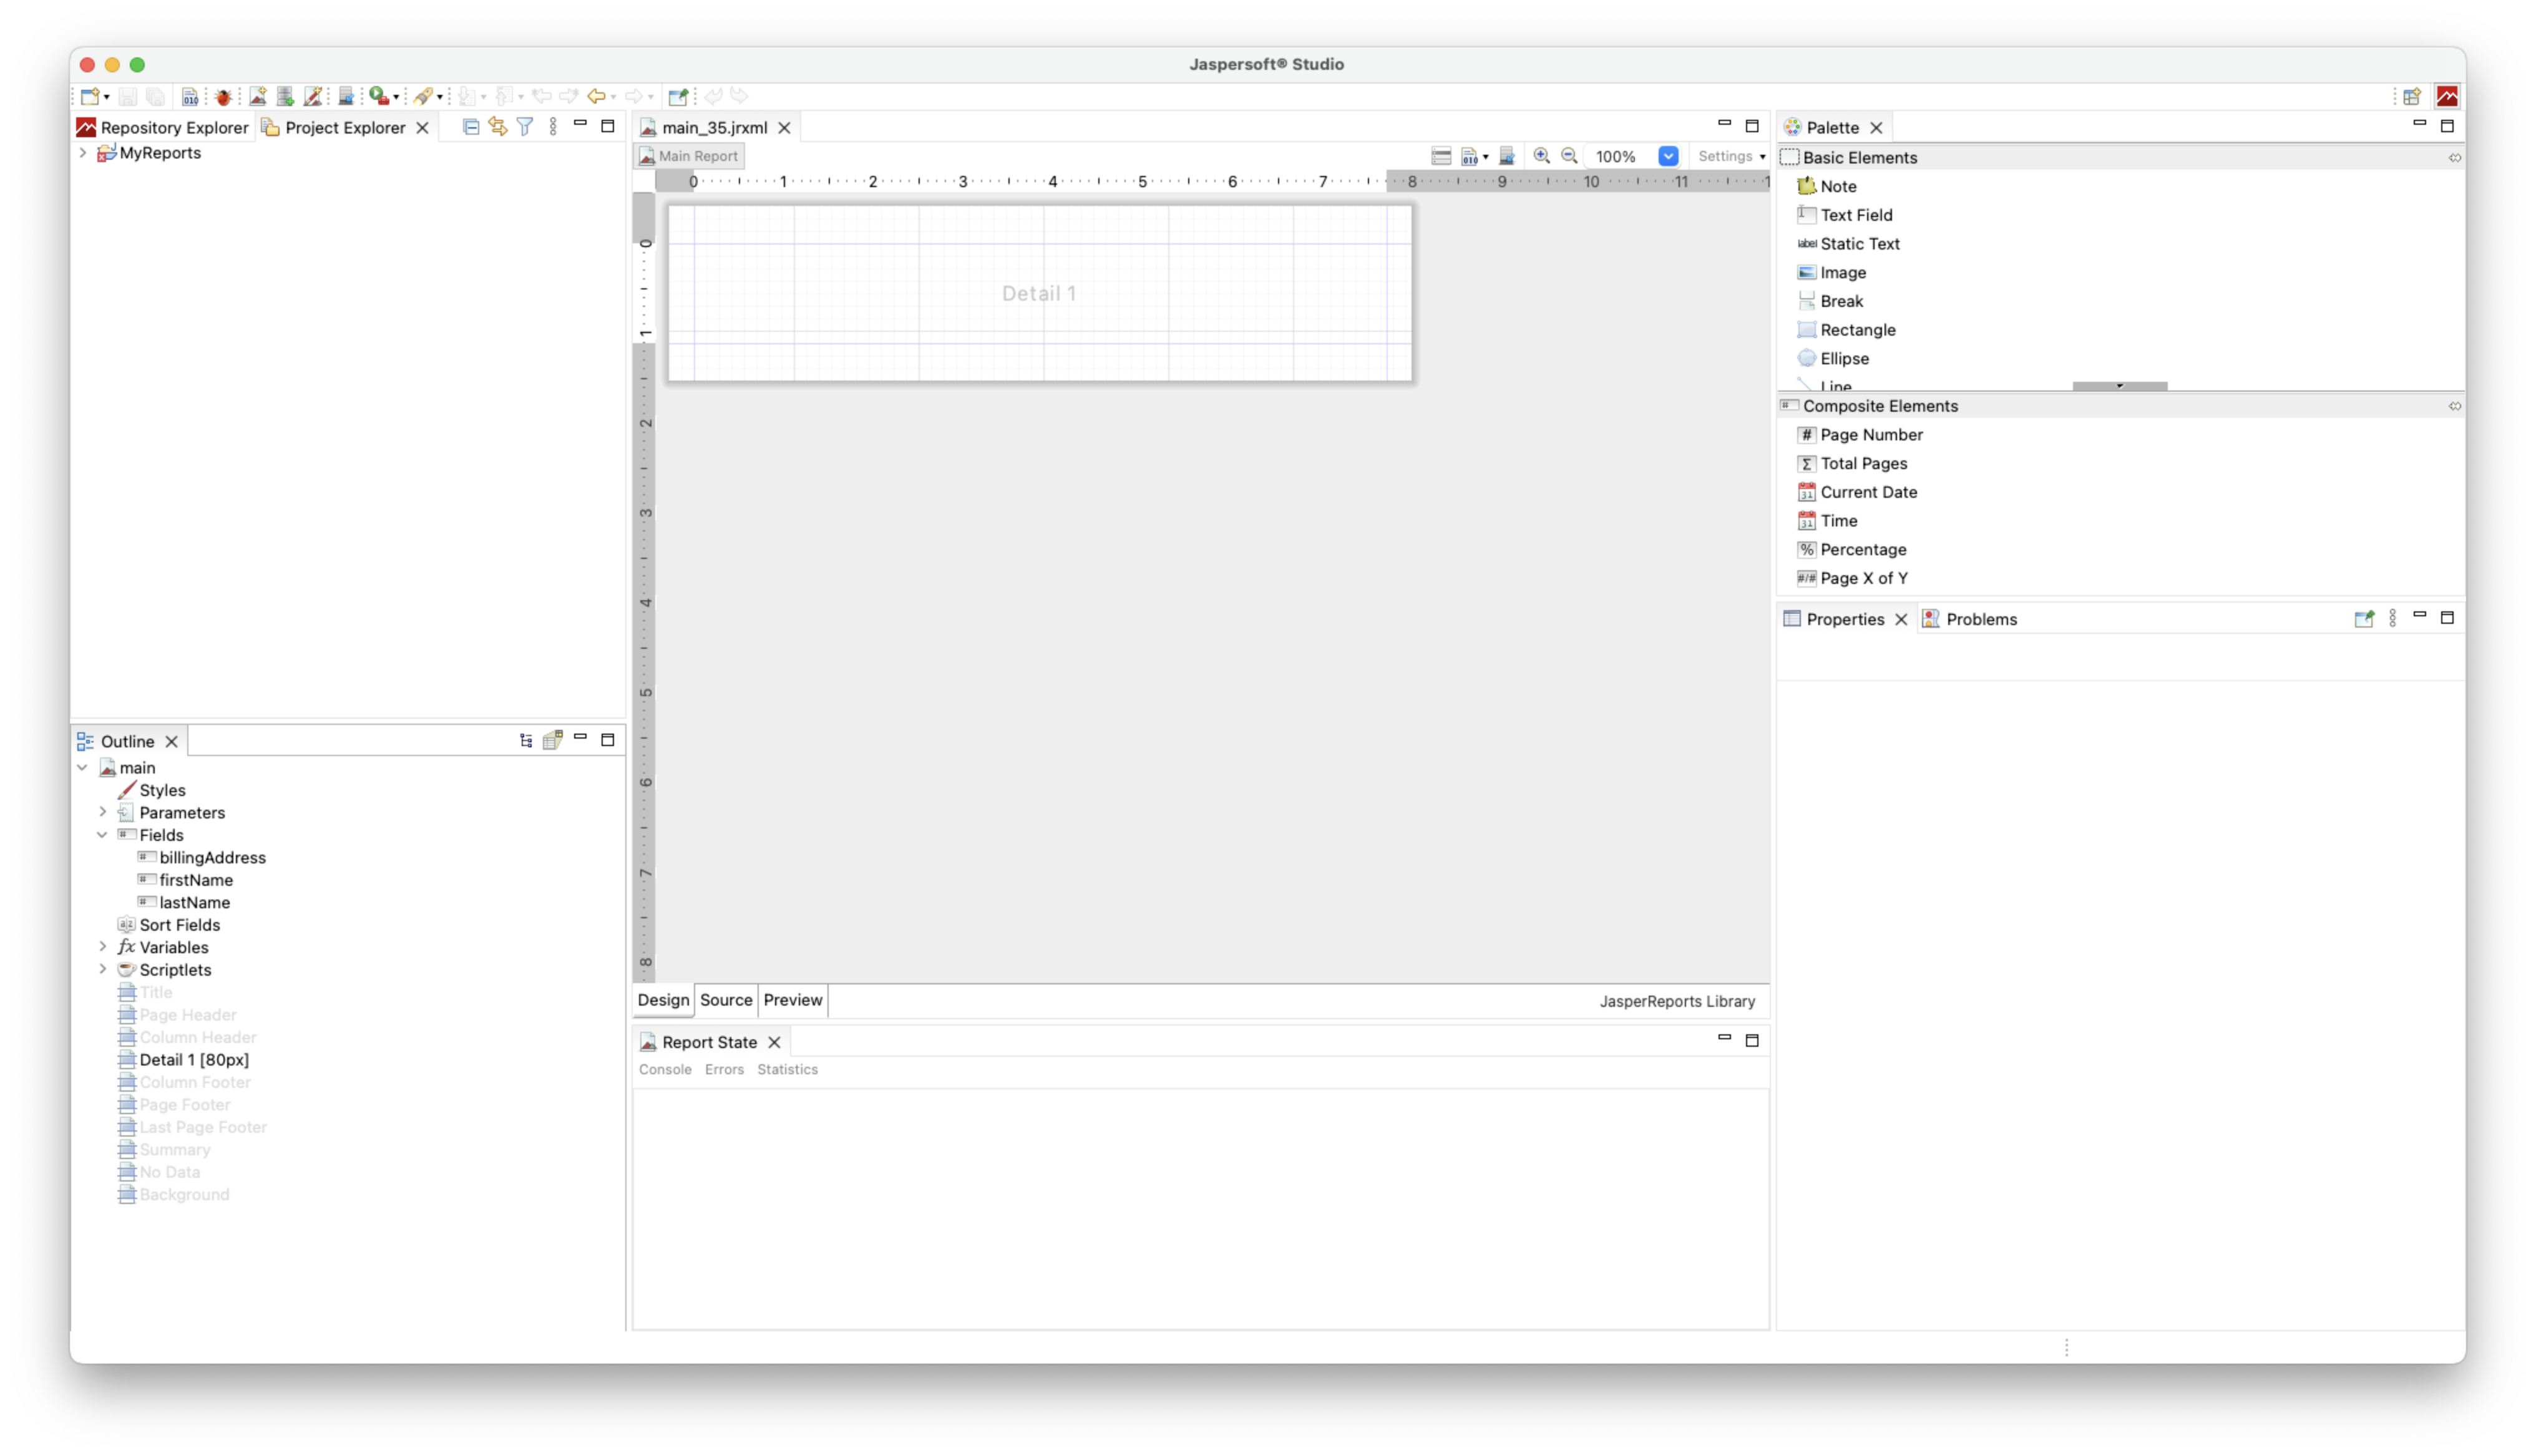Open the Problems tab
Screen dimensions: 2536x1456
click(x=1980, y=619)
